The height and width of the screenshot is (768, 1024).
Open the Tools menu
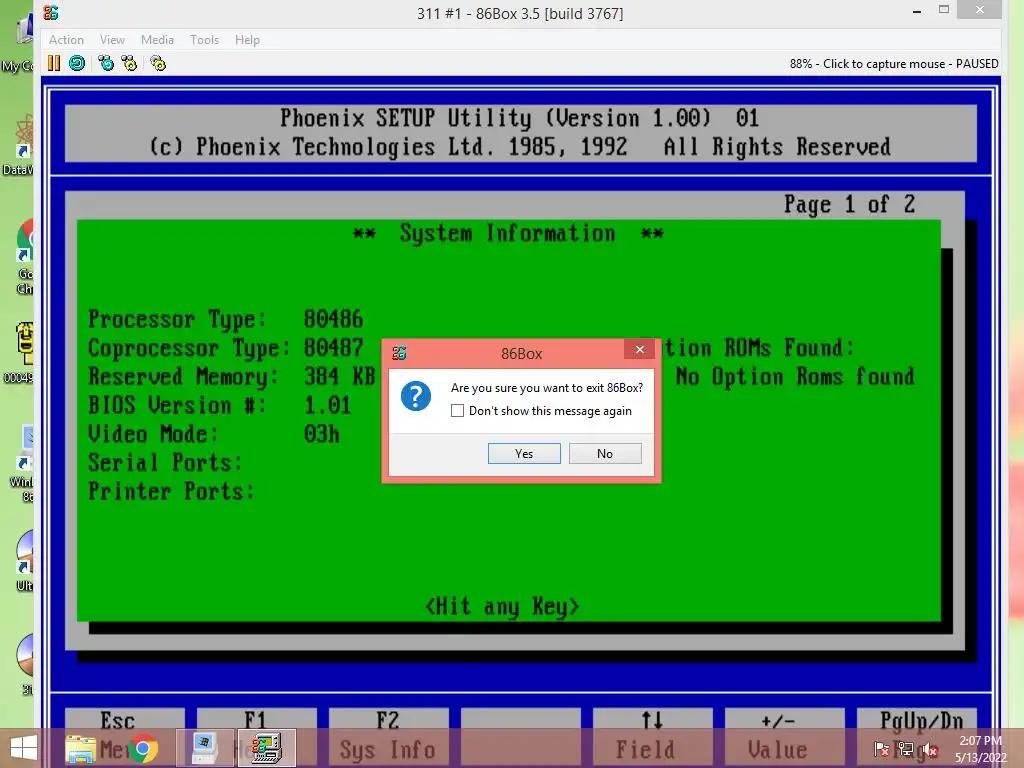coord(204,40)
